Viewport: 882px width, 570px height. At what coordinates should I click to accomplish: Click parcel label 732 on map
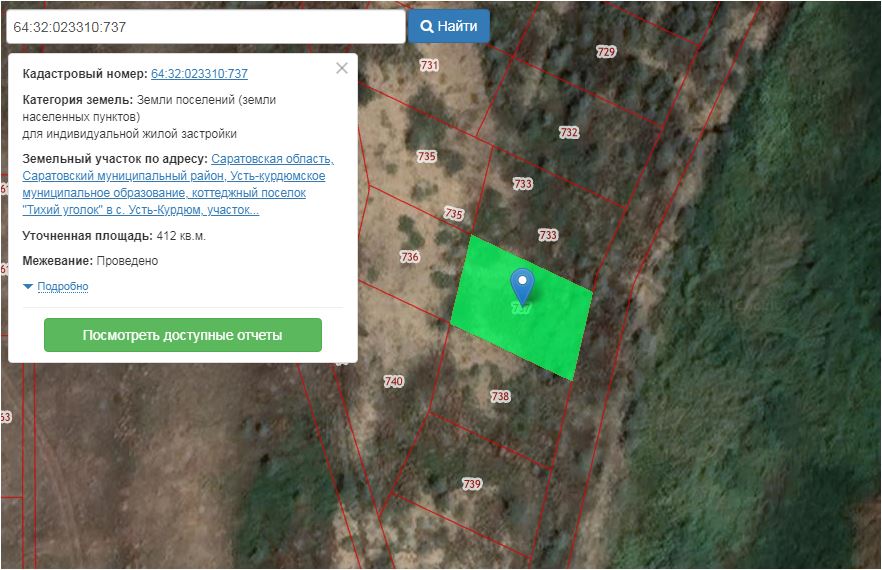pyautogui.click(x=569, y=132)
